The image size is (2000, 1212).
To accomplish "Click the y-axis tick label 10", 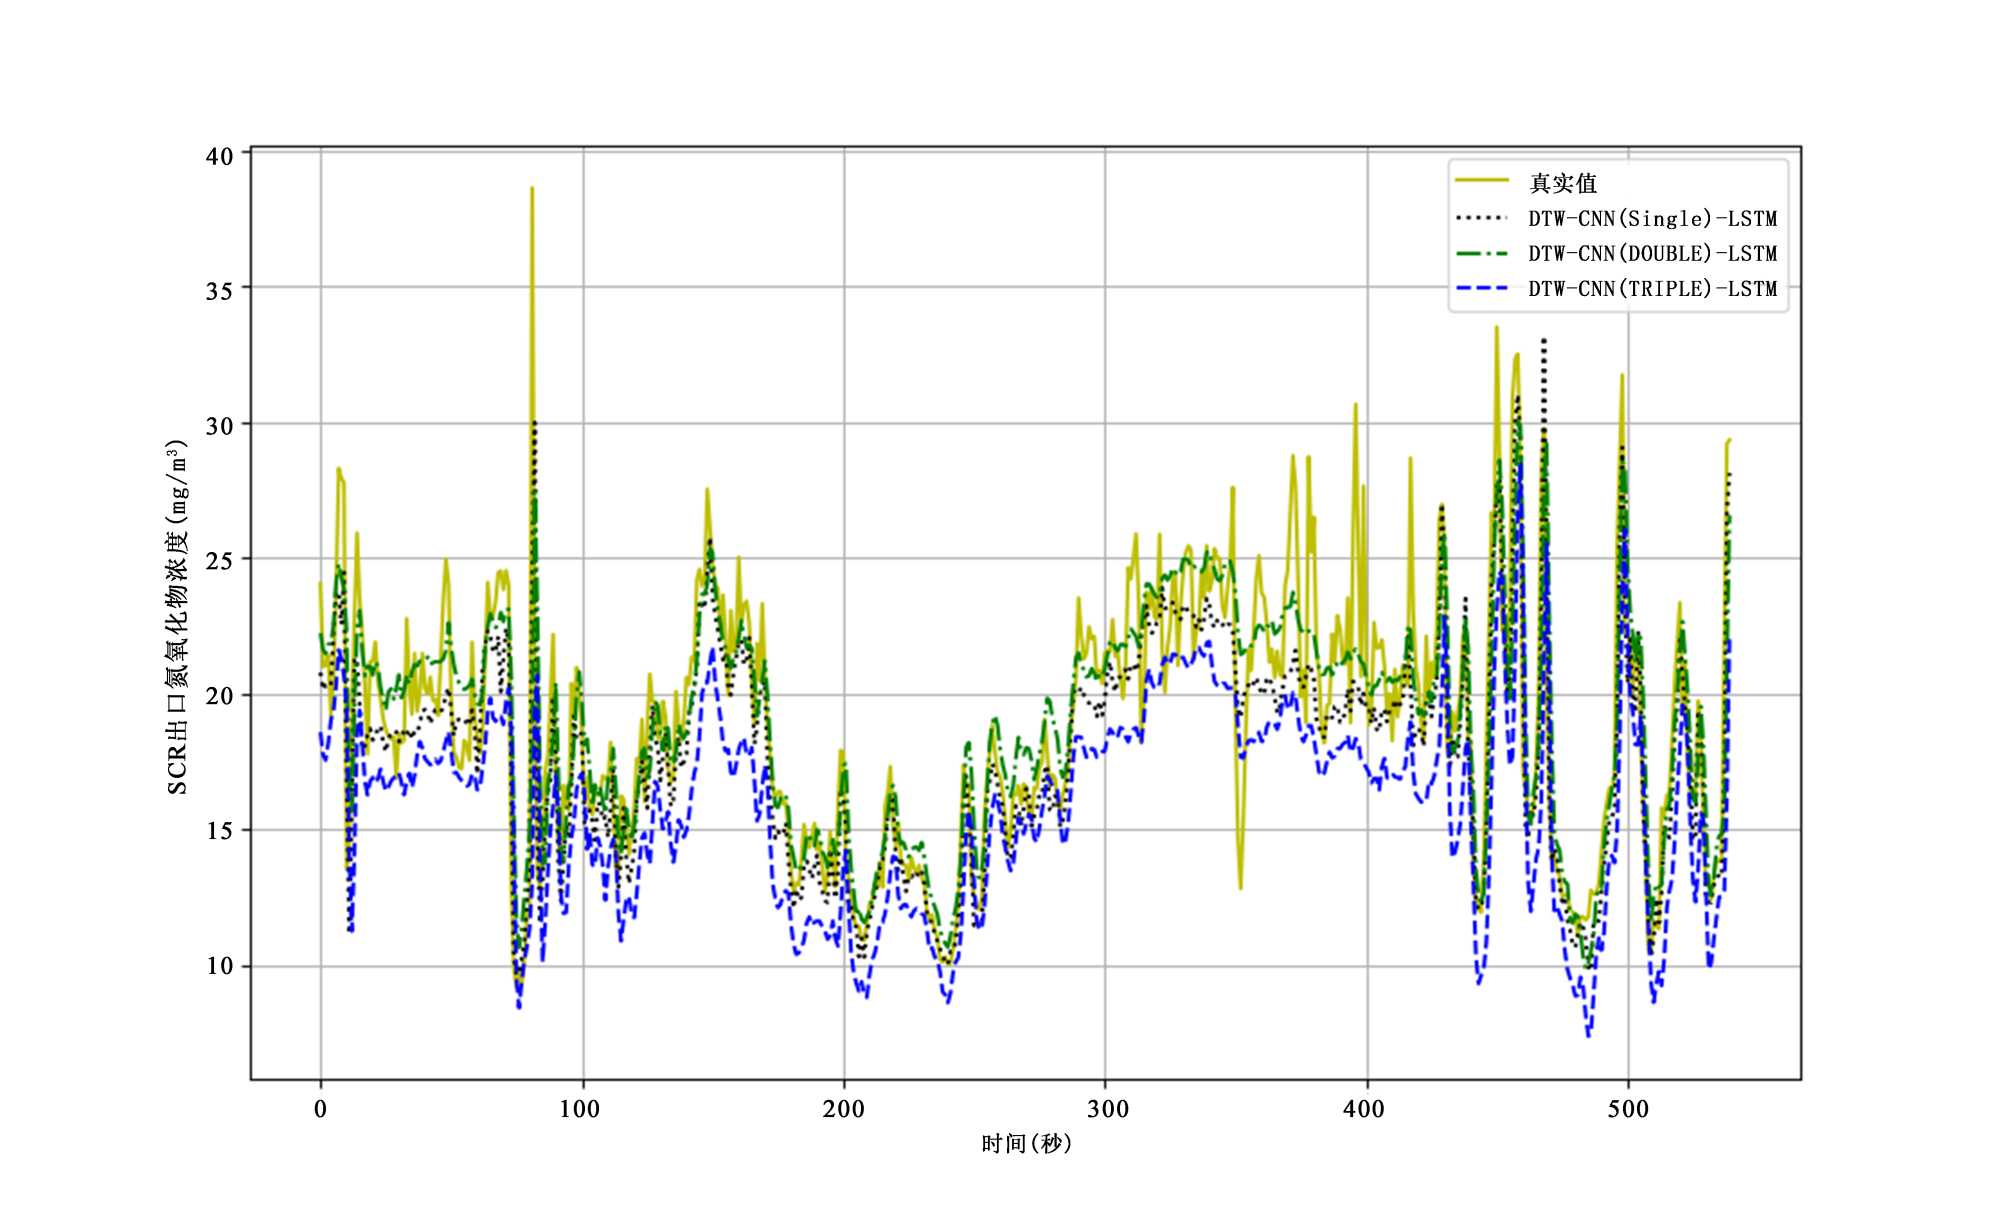I will 219,966.
